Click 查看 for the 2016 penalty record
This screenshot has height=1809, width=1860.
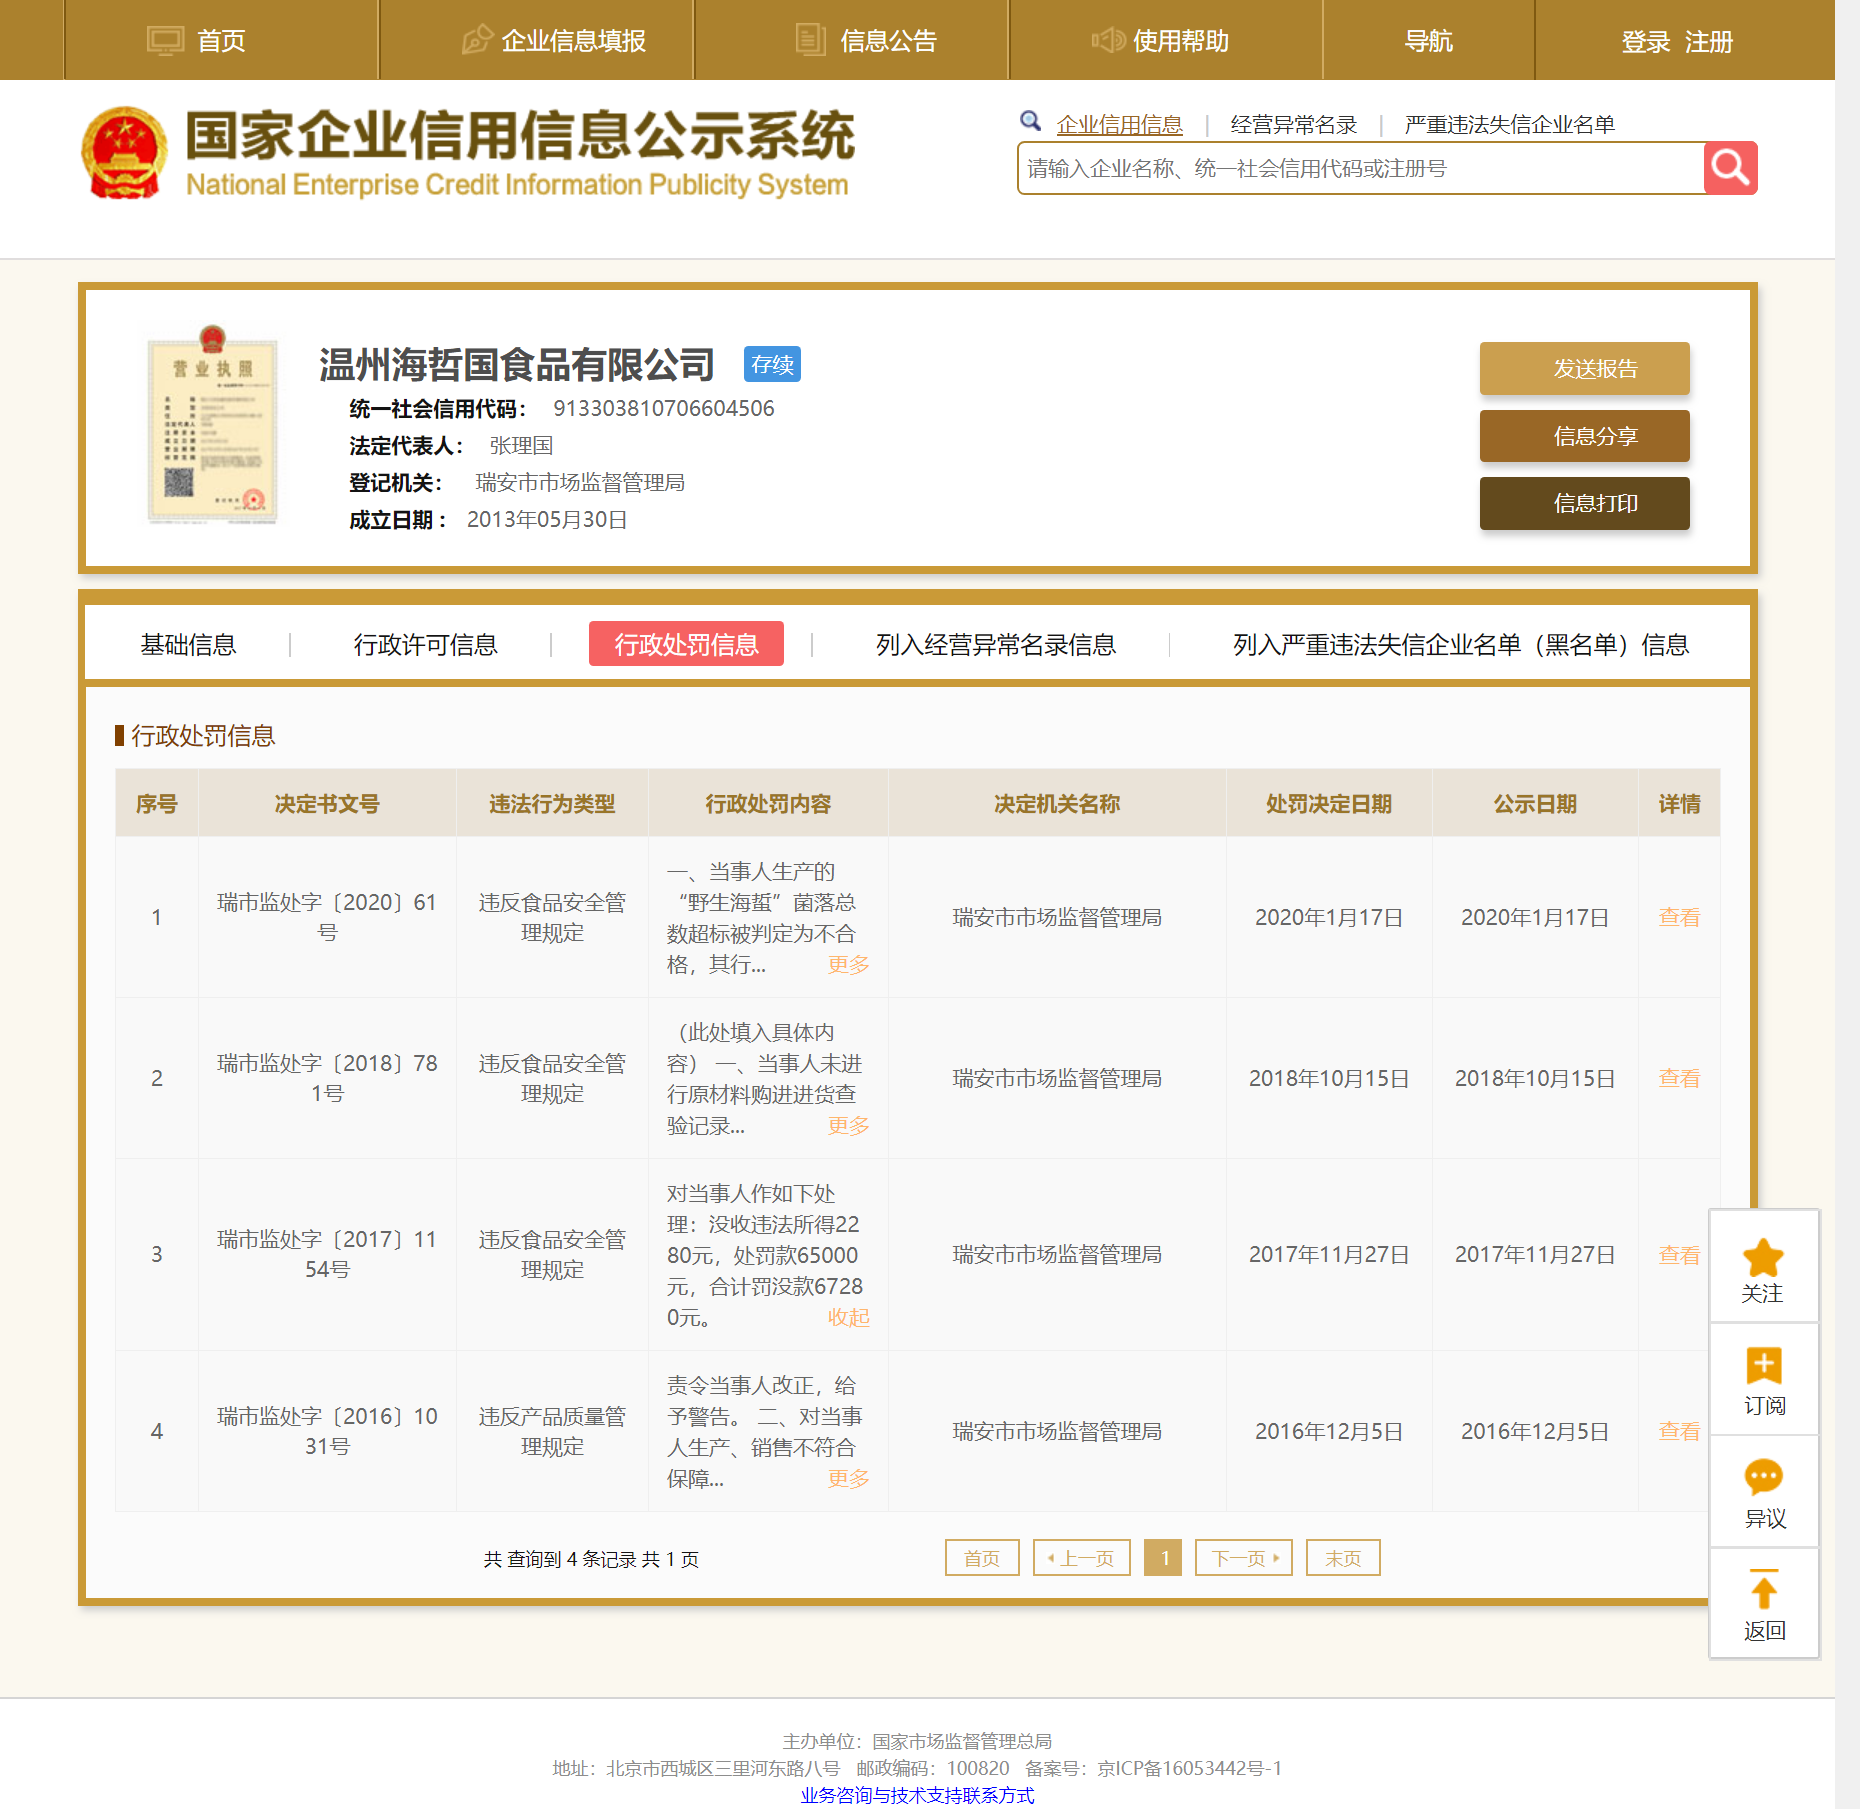[1679, 1432]
